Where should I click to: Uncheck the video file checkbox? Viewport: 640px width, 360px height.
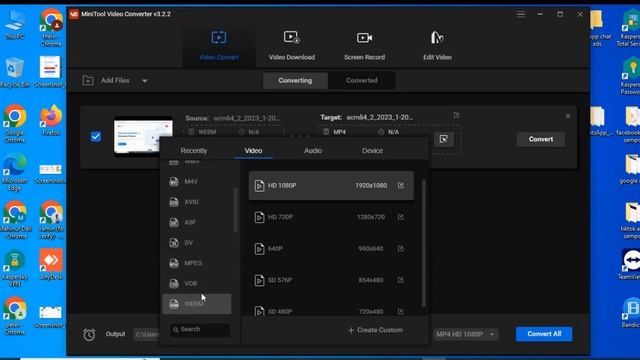(96, 136)
